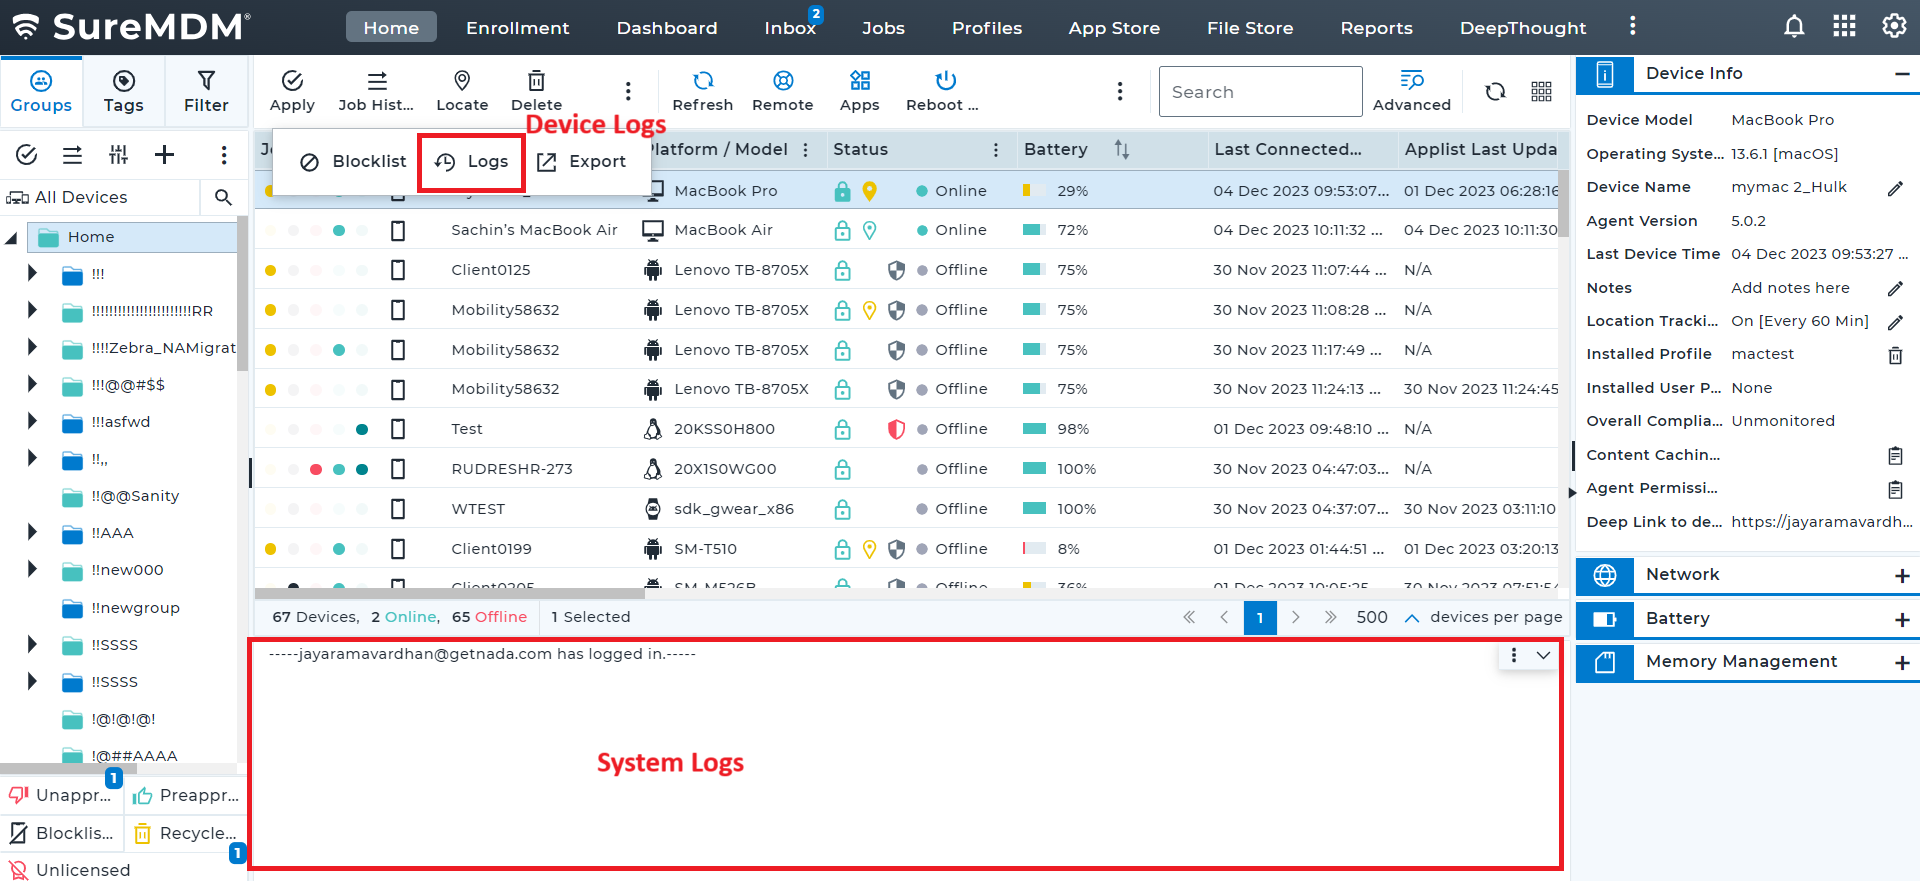Open the header more options kebab menu
Viewport: 1920px width, 881px height.
point(1633,27)
